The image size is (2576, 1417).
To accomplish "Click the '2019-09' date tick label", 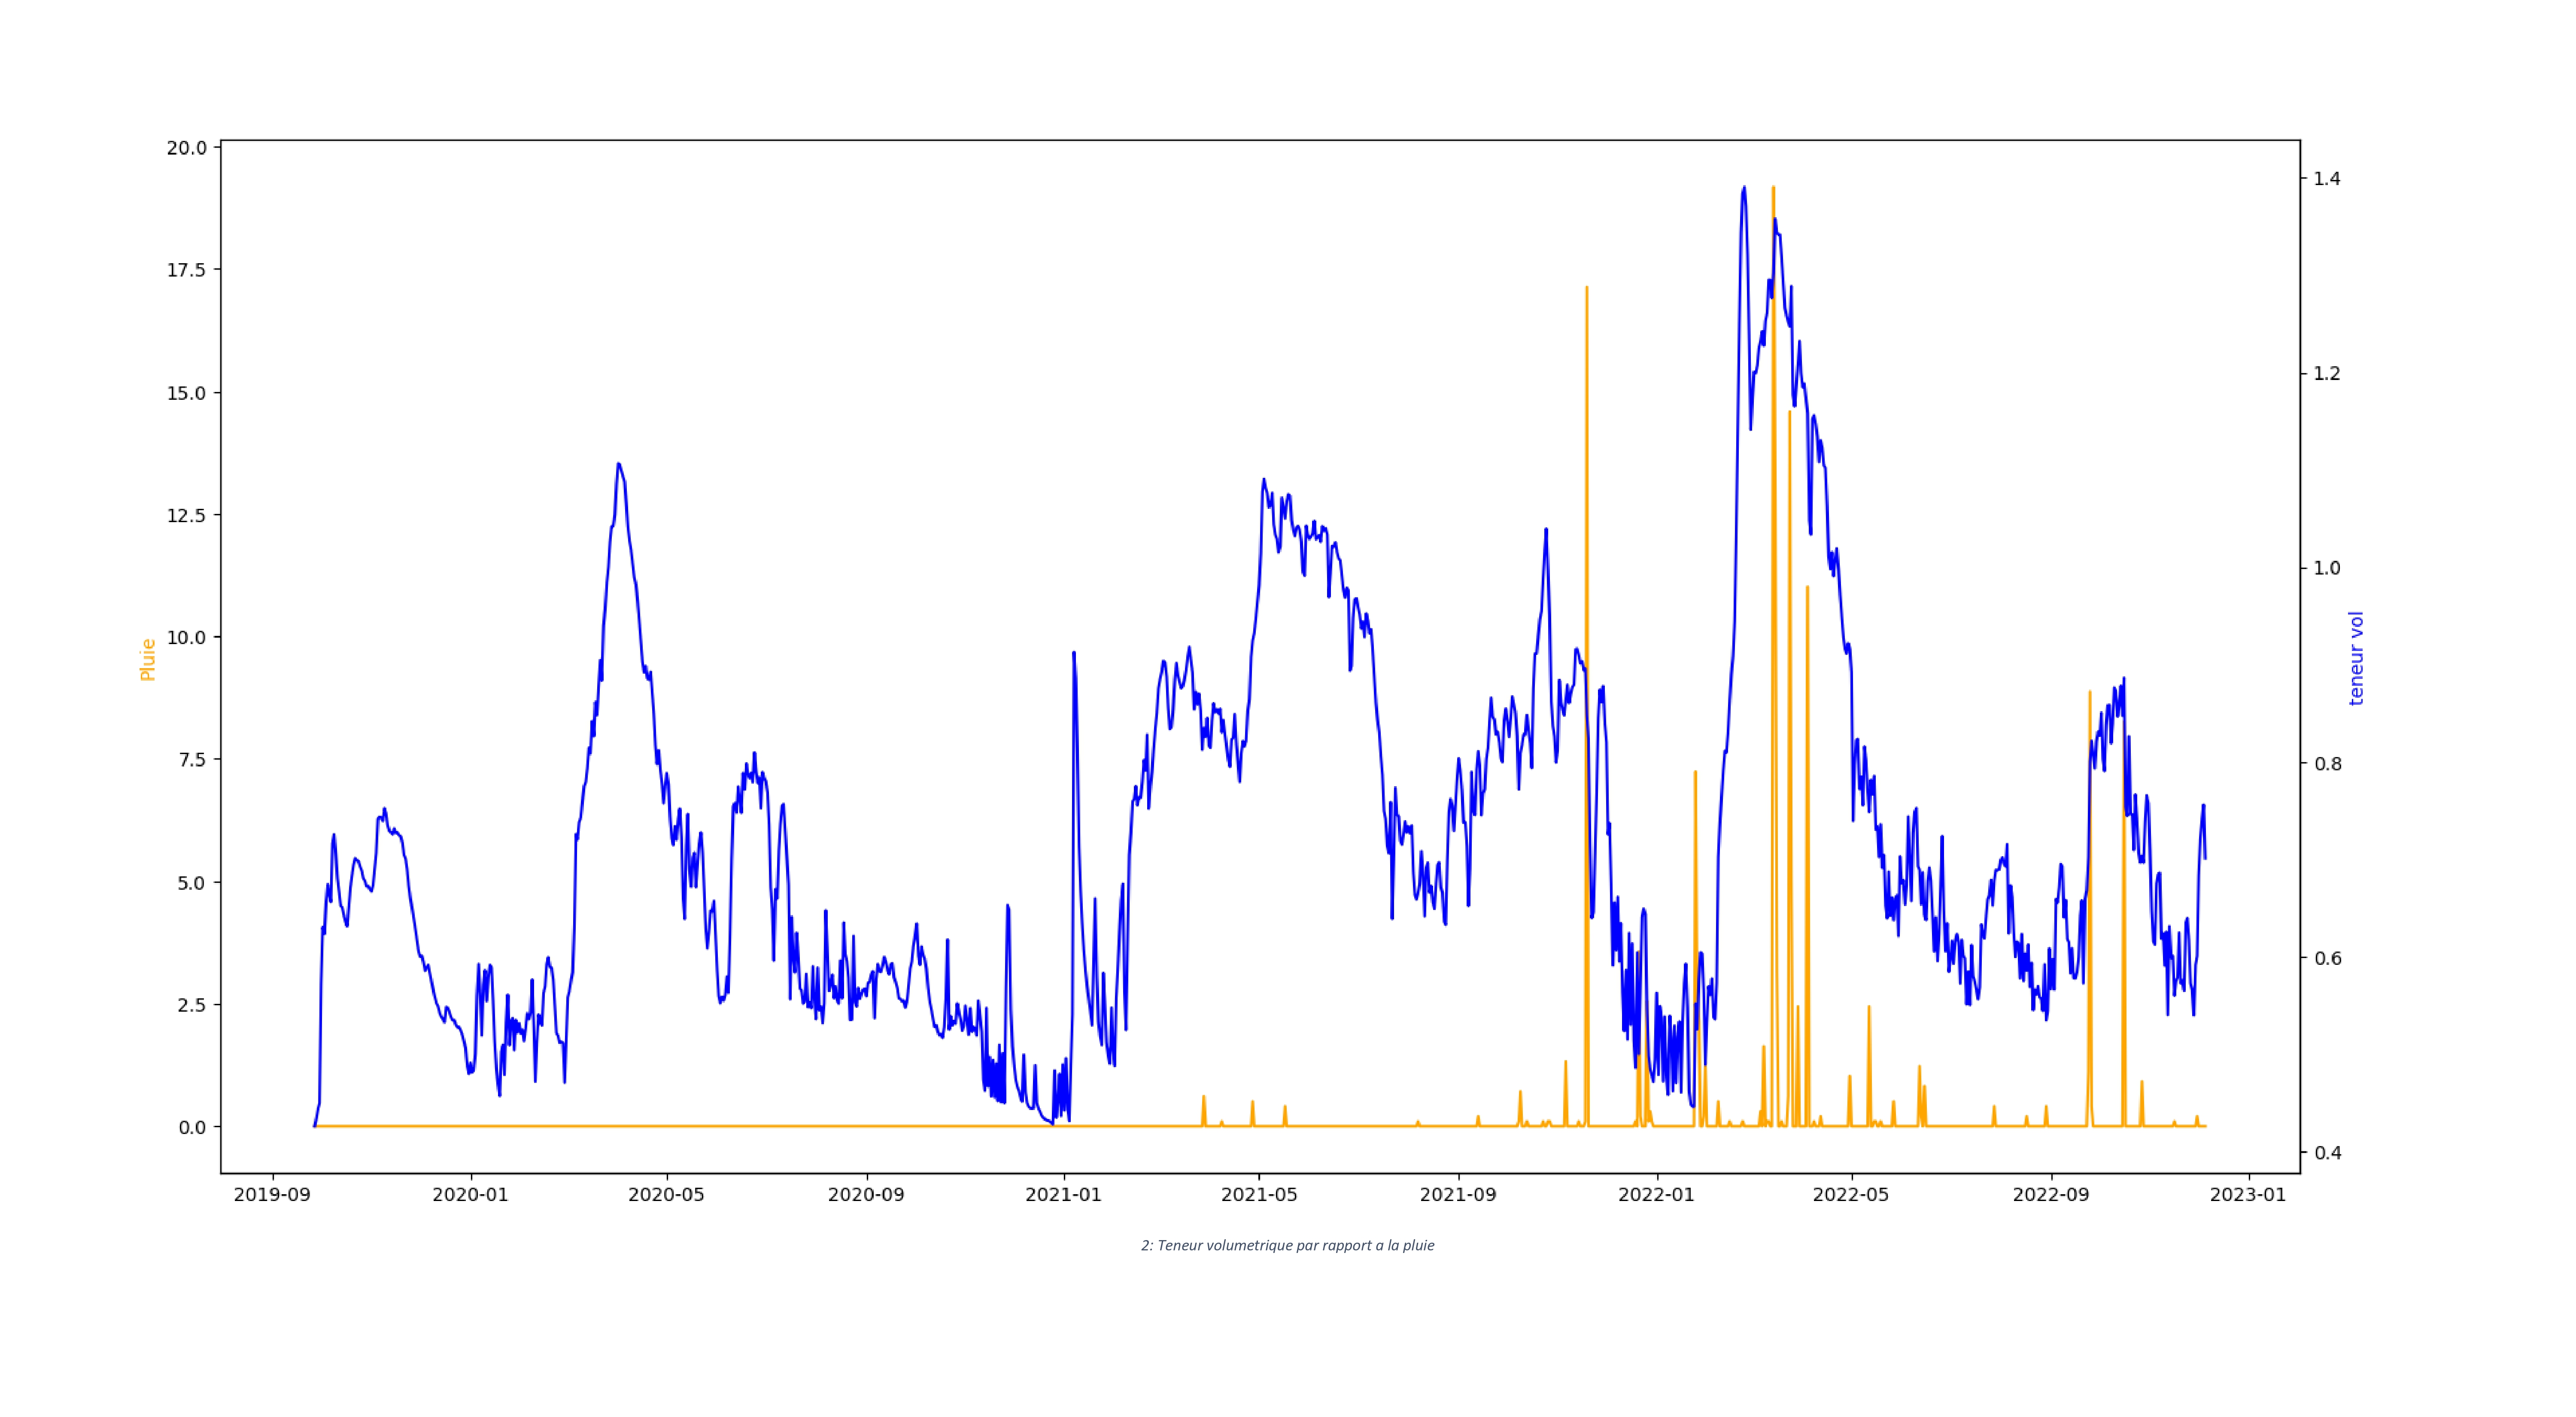I will coord(272,1195).
